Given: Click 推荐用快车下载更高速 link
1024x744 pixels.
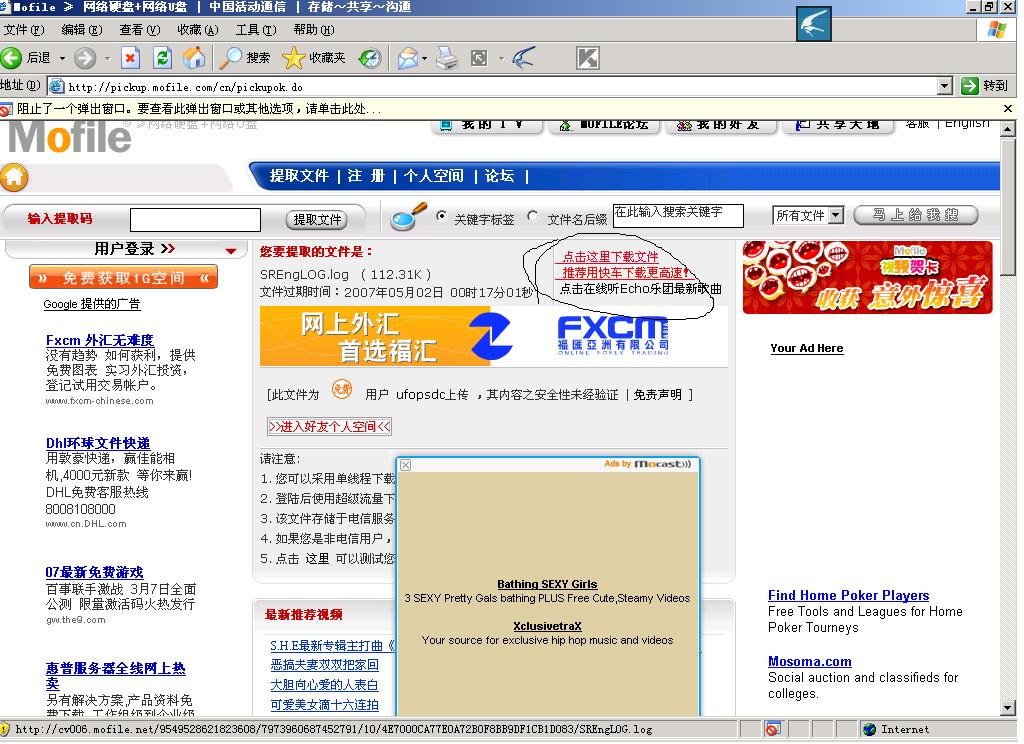Looking at the screenshot, I should pos(624,273).
